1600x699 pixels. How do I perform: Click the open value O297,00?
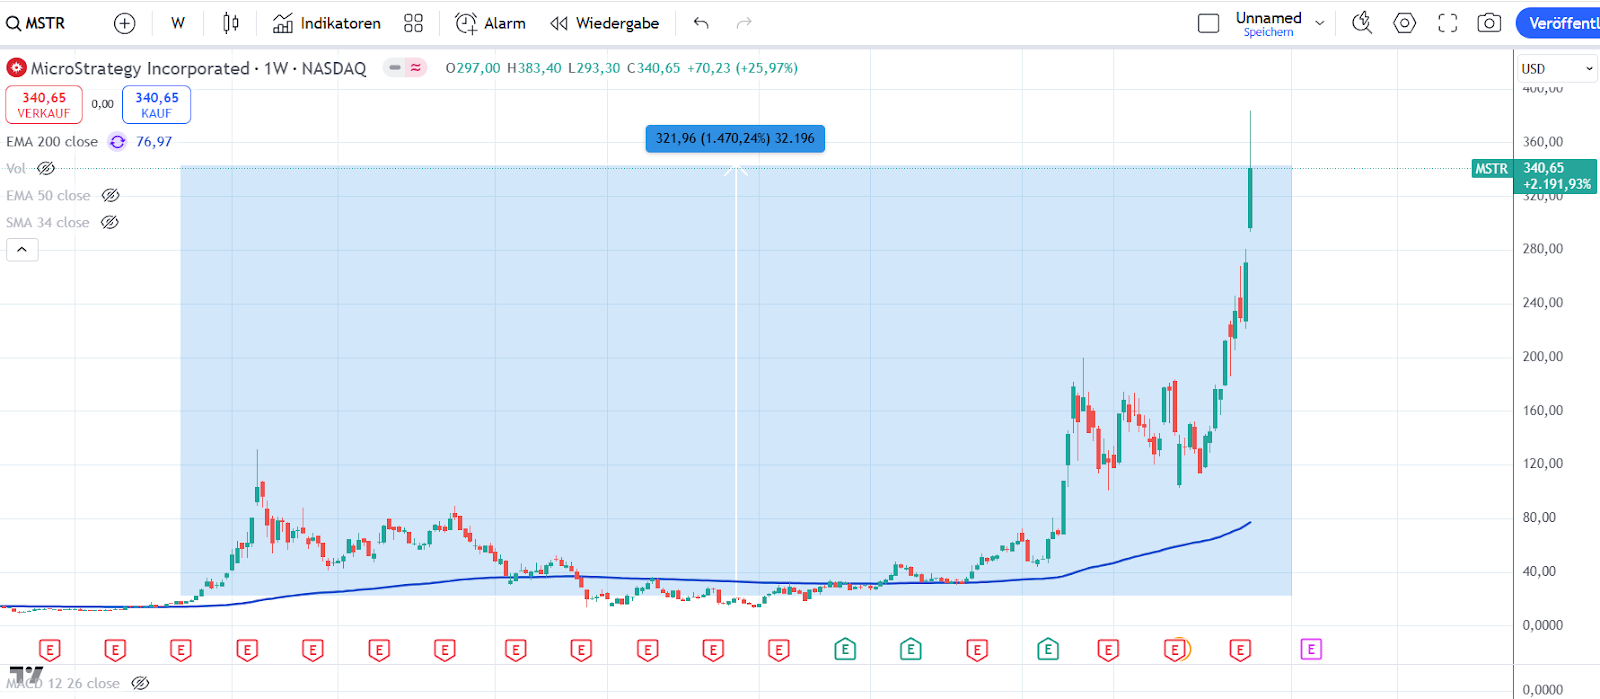[473, 68]
